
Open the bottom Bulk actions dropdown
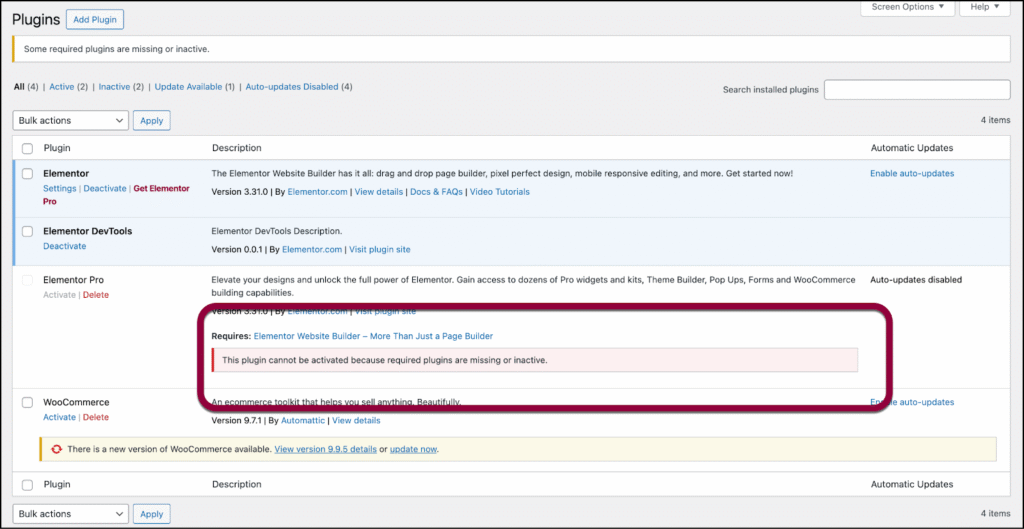[71, 514]
